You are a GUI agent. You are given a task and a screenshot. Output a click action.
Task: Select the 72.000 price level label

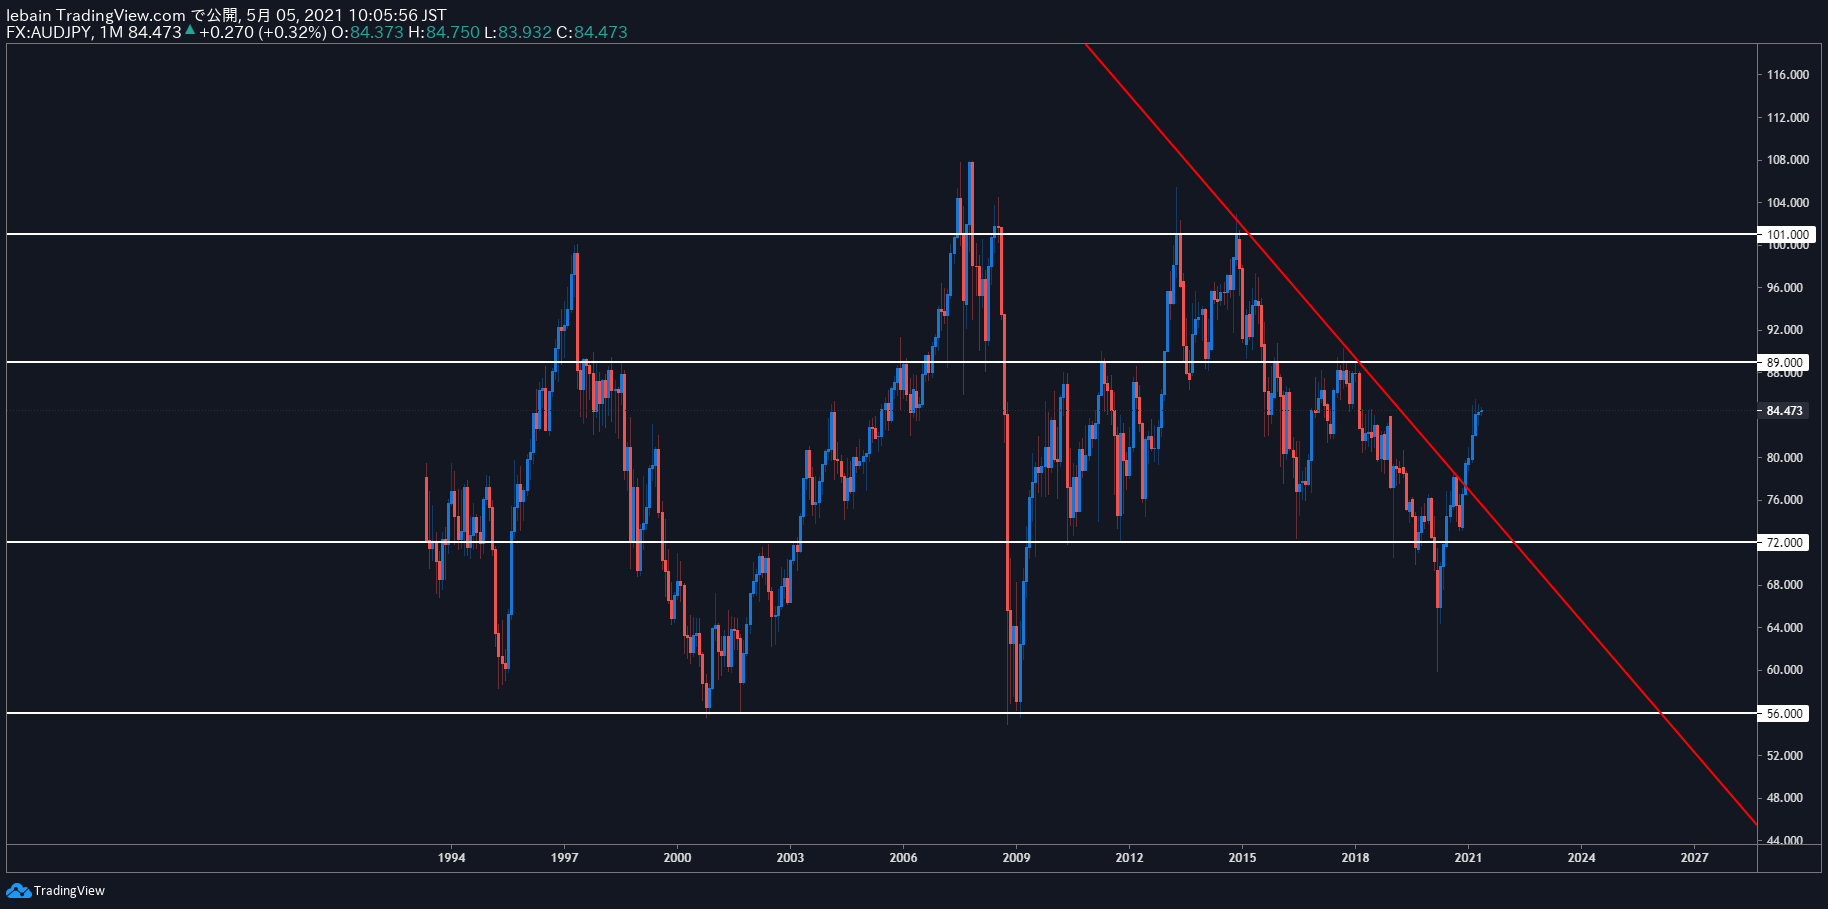coord(1784,543)
